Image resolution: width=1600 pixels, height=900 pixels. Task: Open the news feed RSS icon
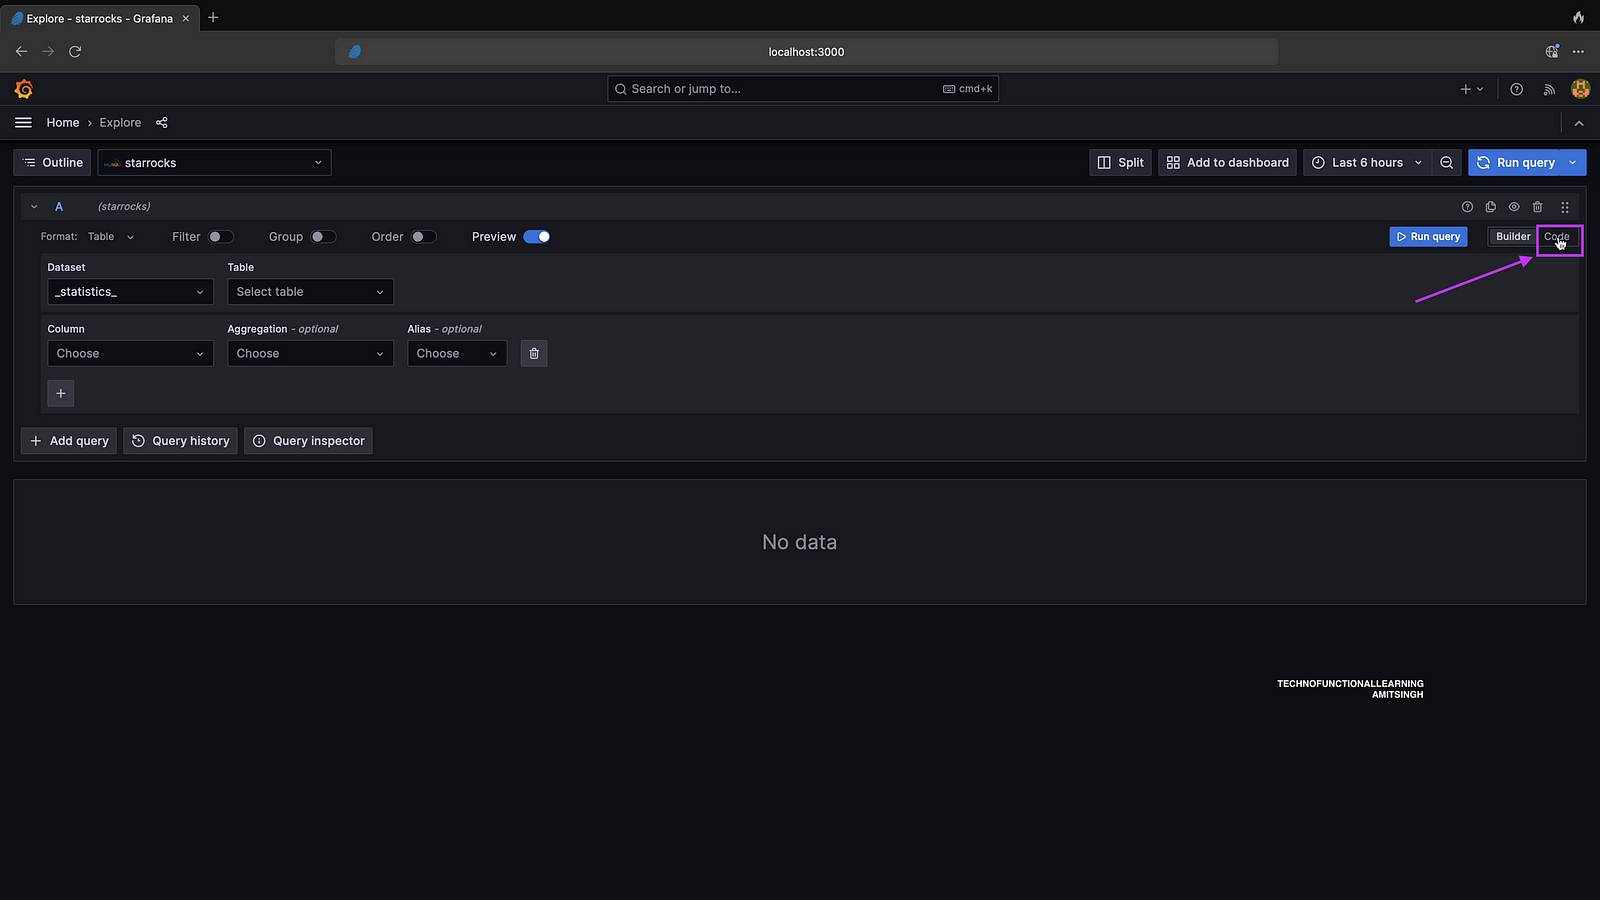point(1549,89)
